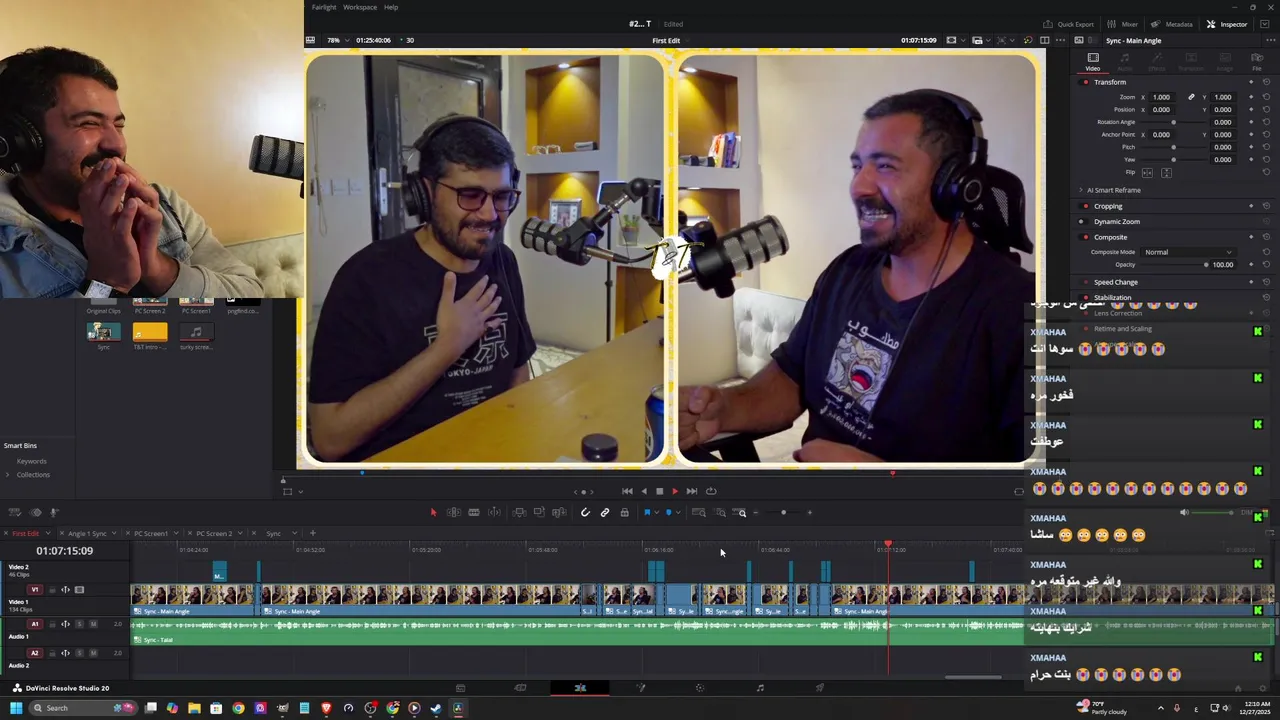Adjust the Opacity slider
1280x720 pixels.
click(1174, 265)
